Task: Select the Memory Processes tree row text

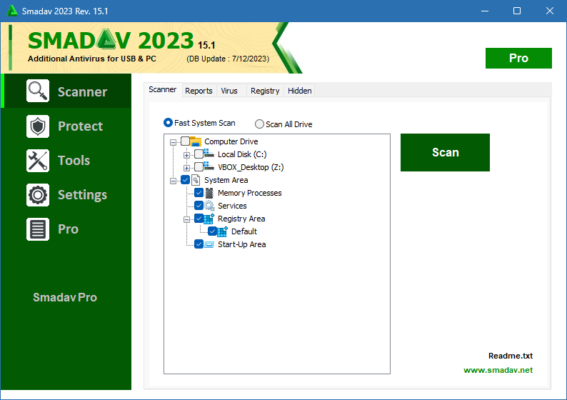Action: (x=250, y=193)
